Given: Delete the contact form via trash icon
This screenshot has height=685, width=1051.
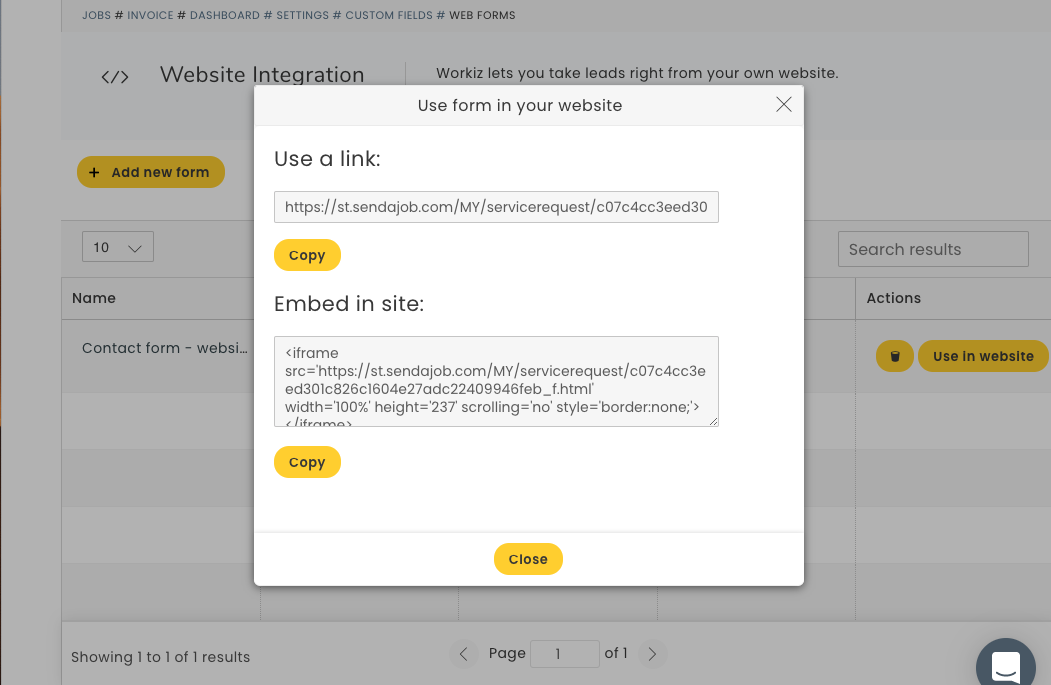Looking at the screenshot, I should coord(894,356).
